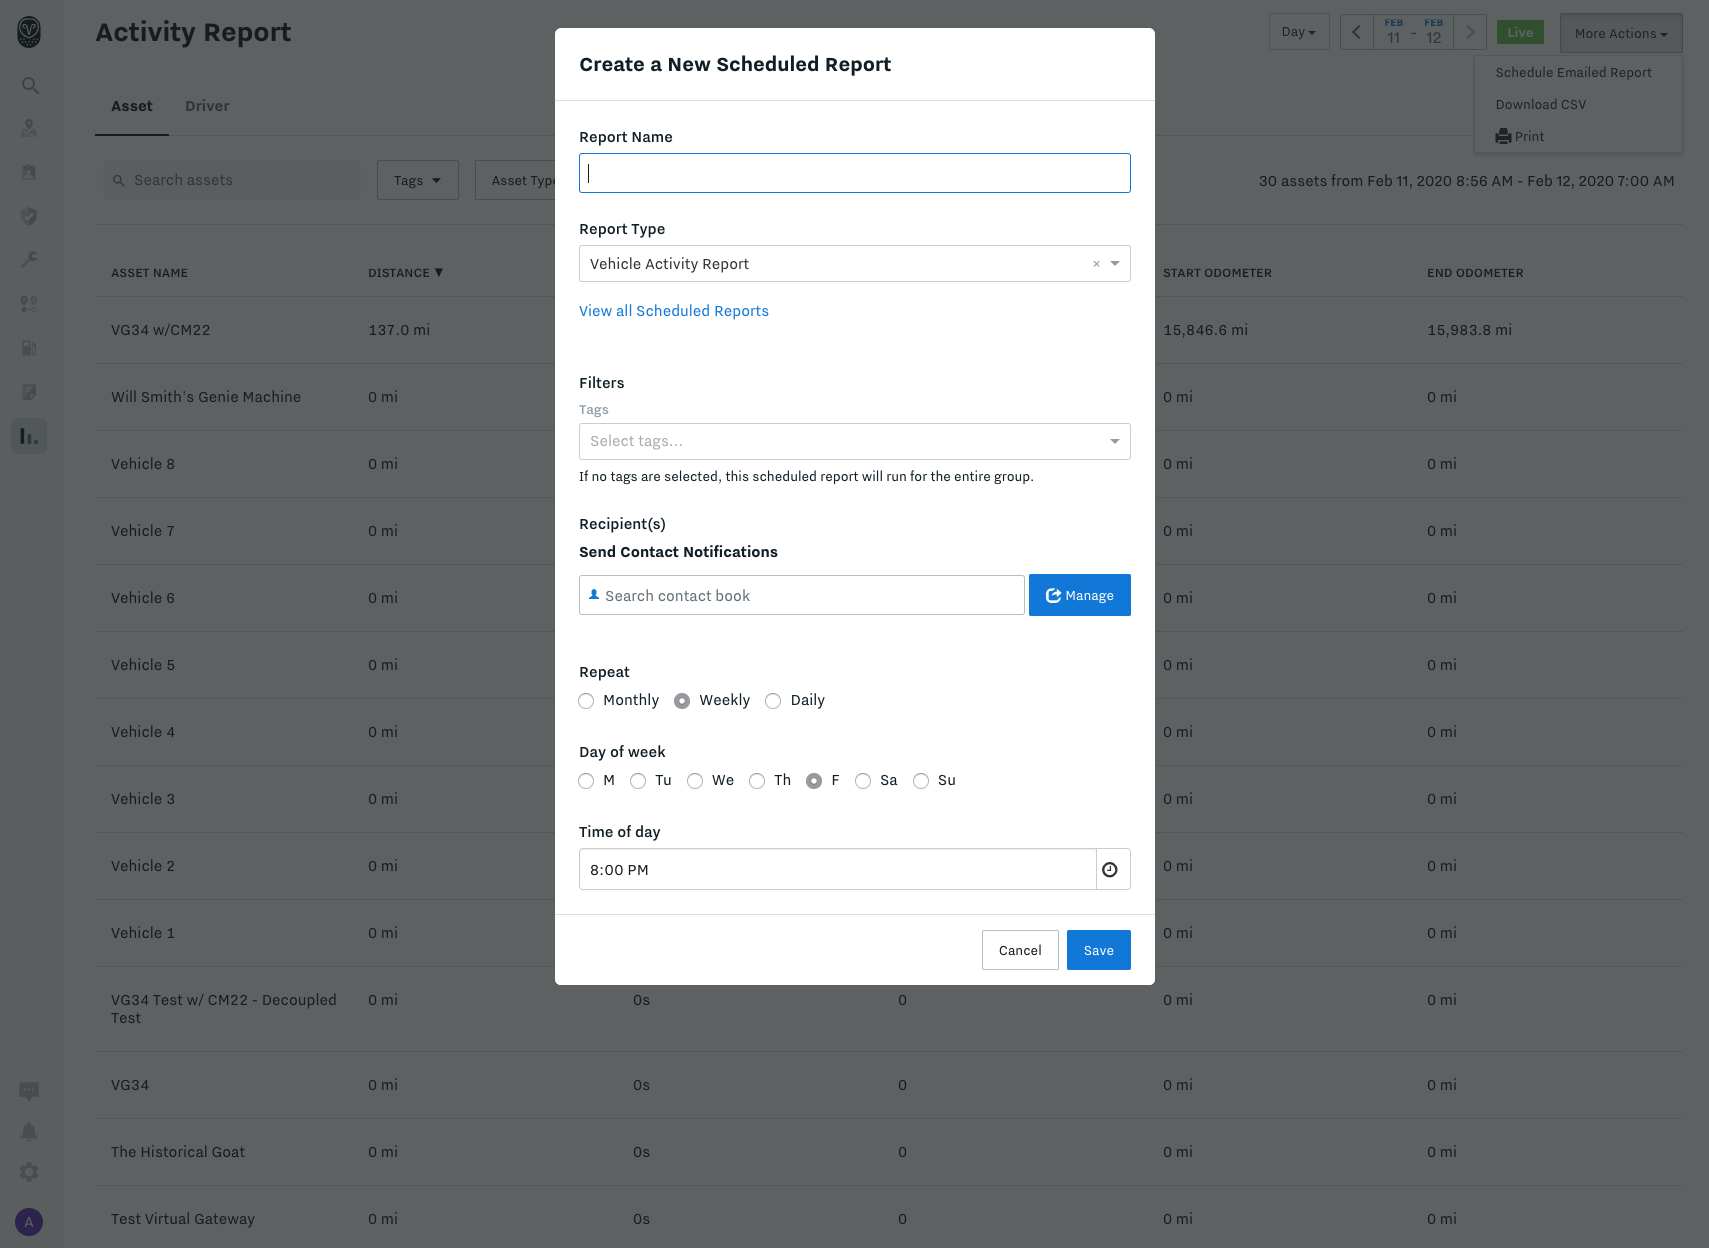Screen dimensions: 1709x1248
Task: Select Tuesday as the day of week
Action: [638, 781]
